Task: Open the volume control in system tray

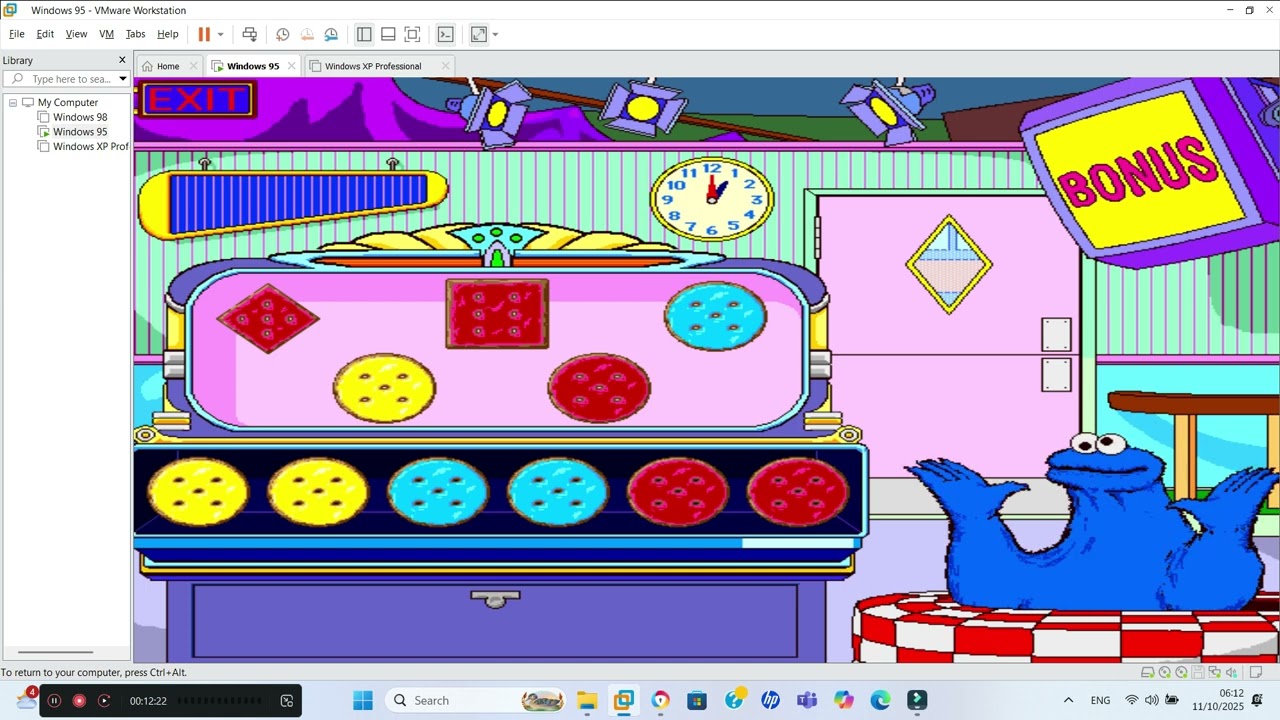Action: pyautogui.click(x=1152, y=700)
